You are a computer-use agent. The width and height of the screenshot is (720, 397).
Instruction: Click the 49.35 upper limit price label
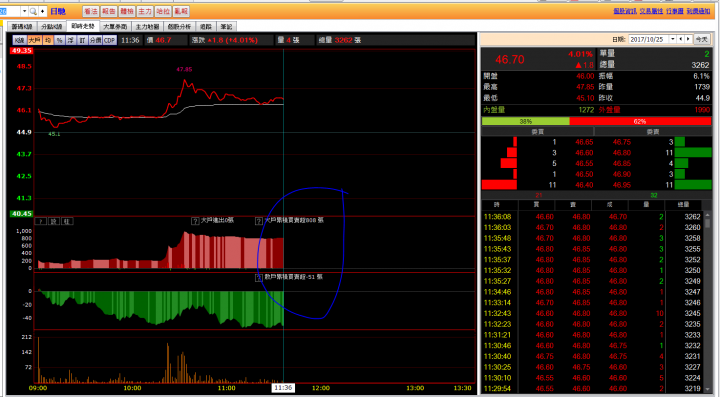click(x=22, y=51)
